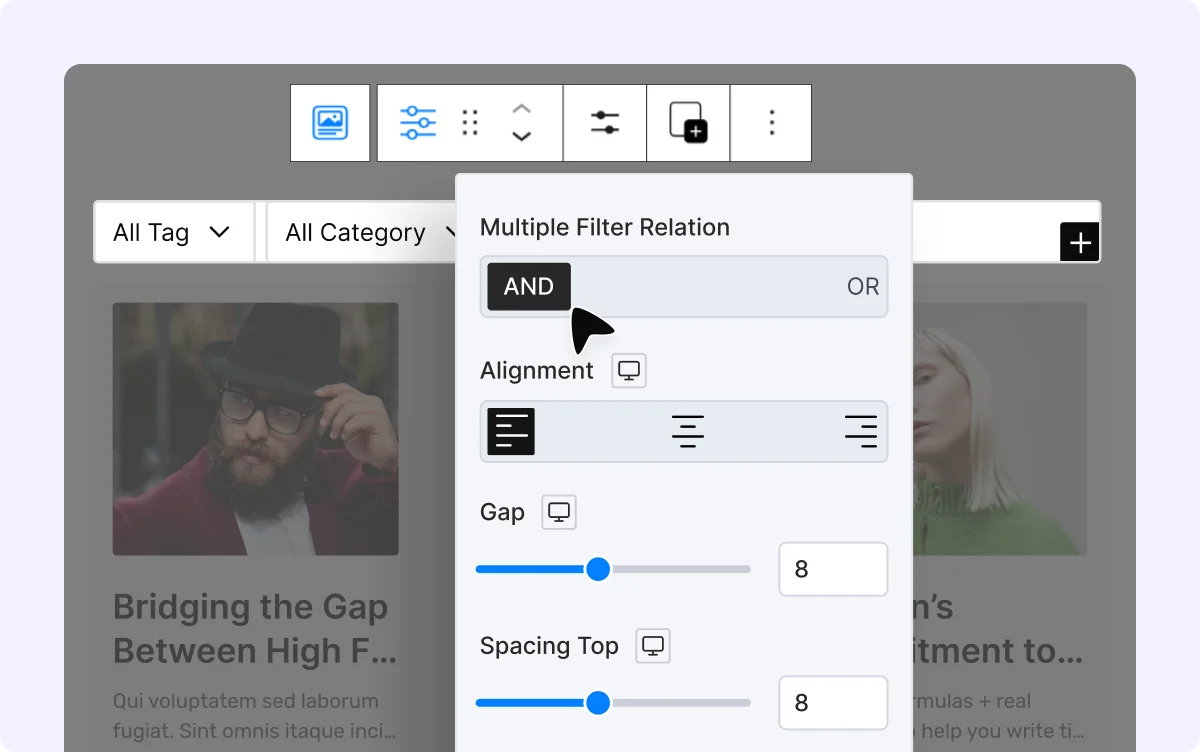Open the filter settings sliders icon
Viewport: 1200px width, 752px height.
tap(605, 123)
